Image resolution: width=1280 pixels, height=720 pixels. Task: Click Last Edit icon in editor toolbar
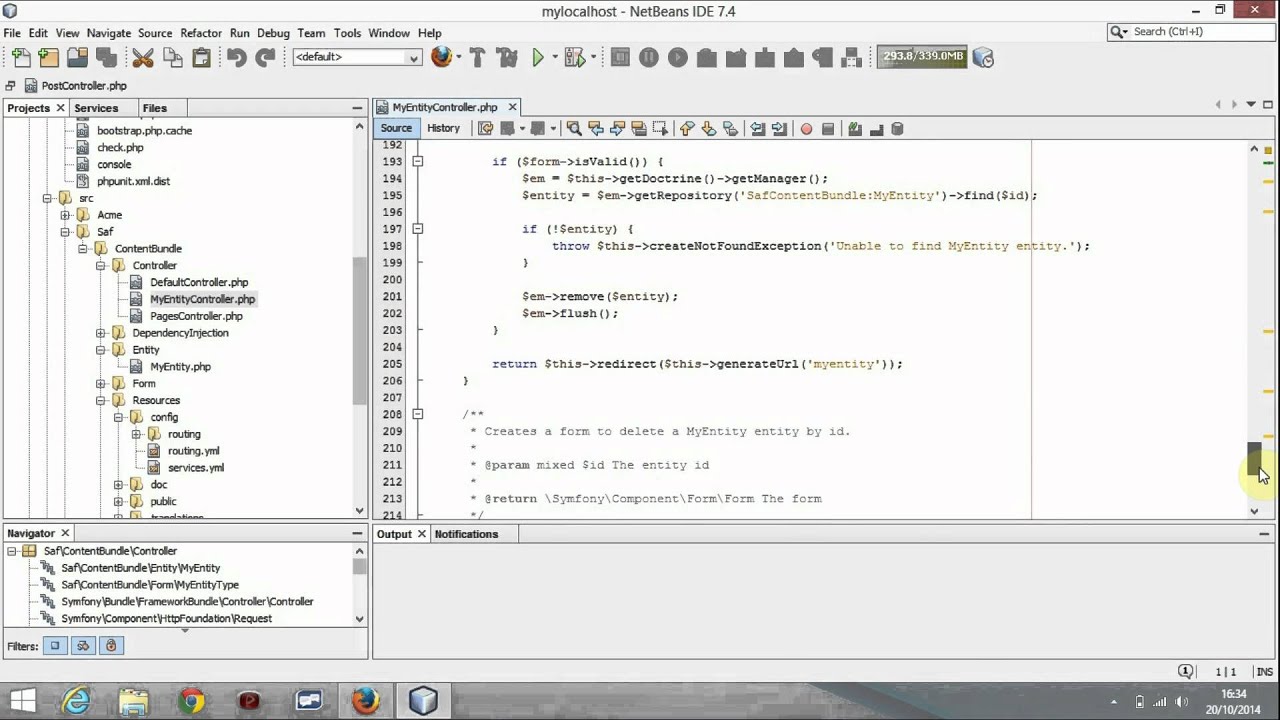point(486,128)
